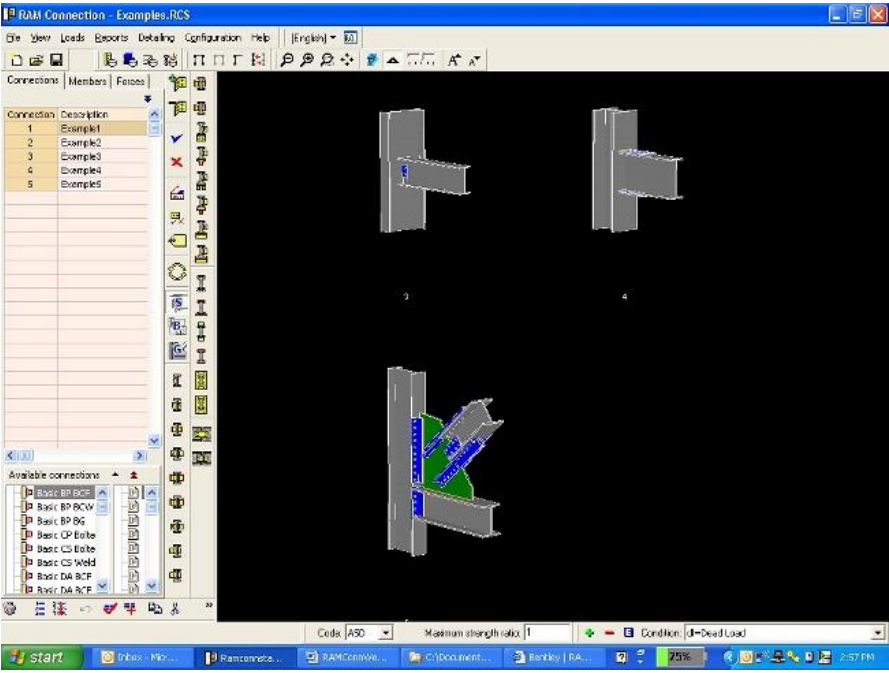Open the Loads menu

73,38
